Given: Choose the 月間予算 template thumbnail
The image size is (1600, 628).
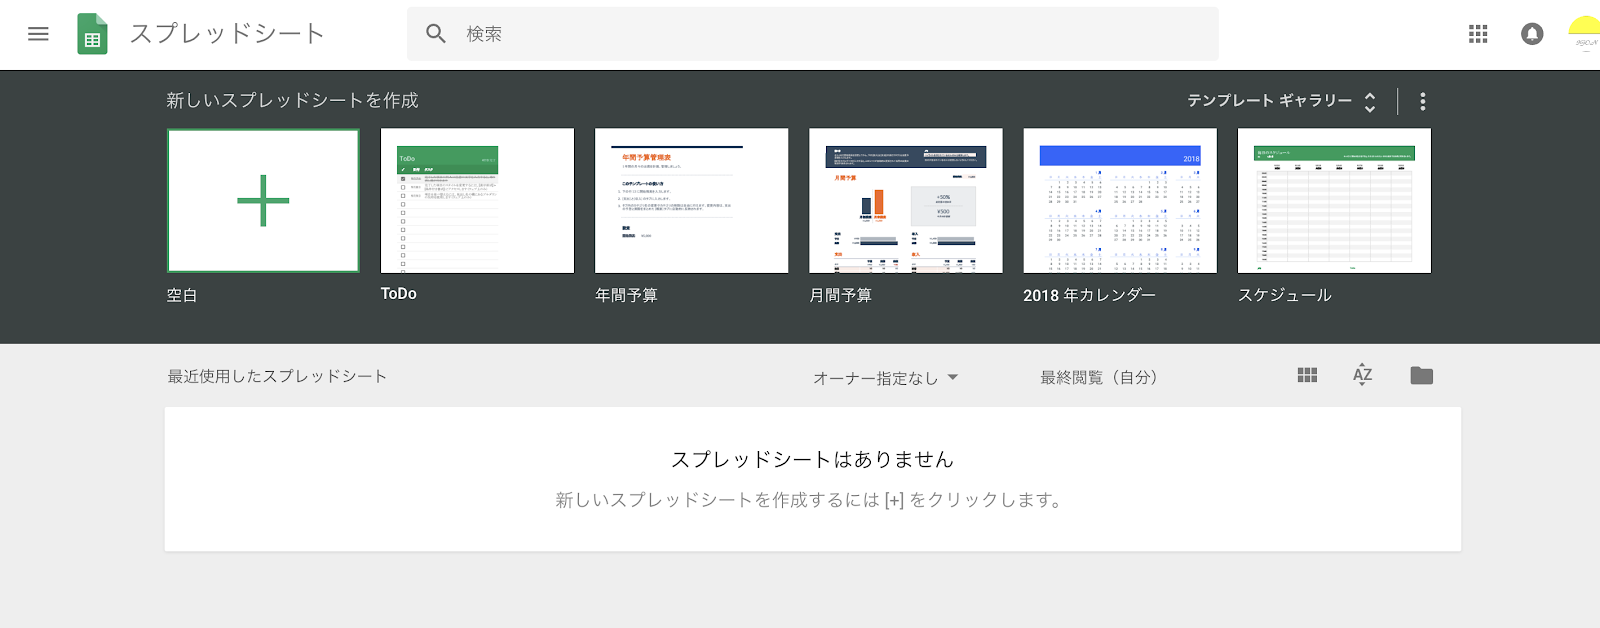Looking at the screenshot, I should (x=905, y=201).
